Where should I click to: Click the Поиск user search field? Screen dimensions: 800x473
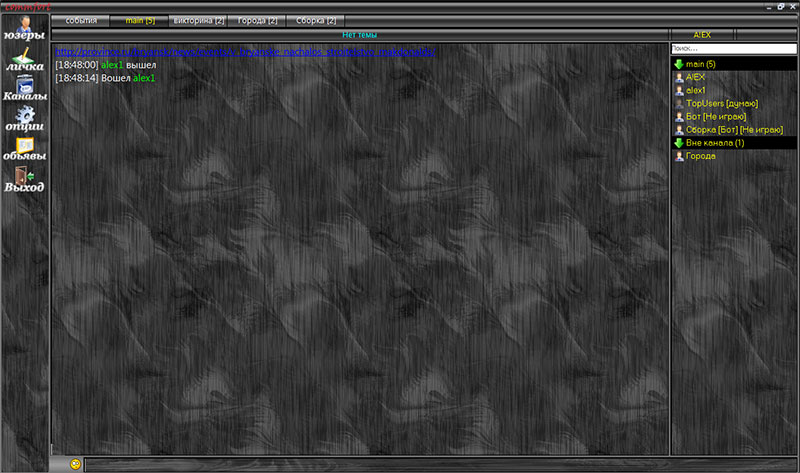[x=733, y=48]
